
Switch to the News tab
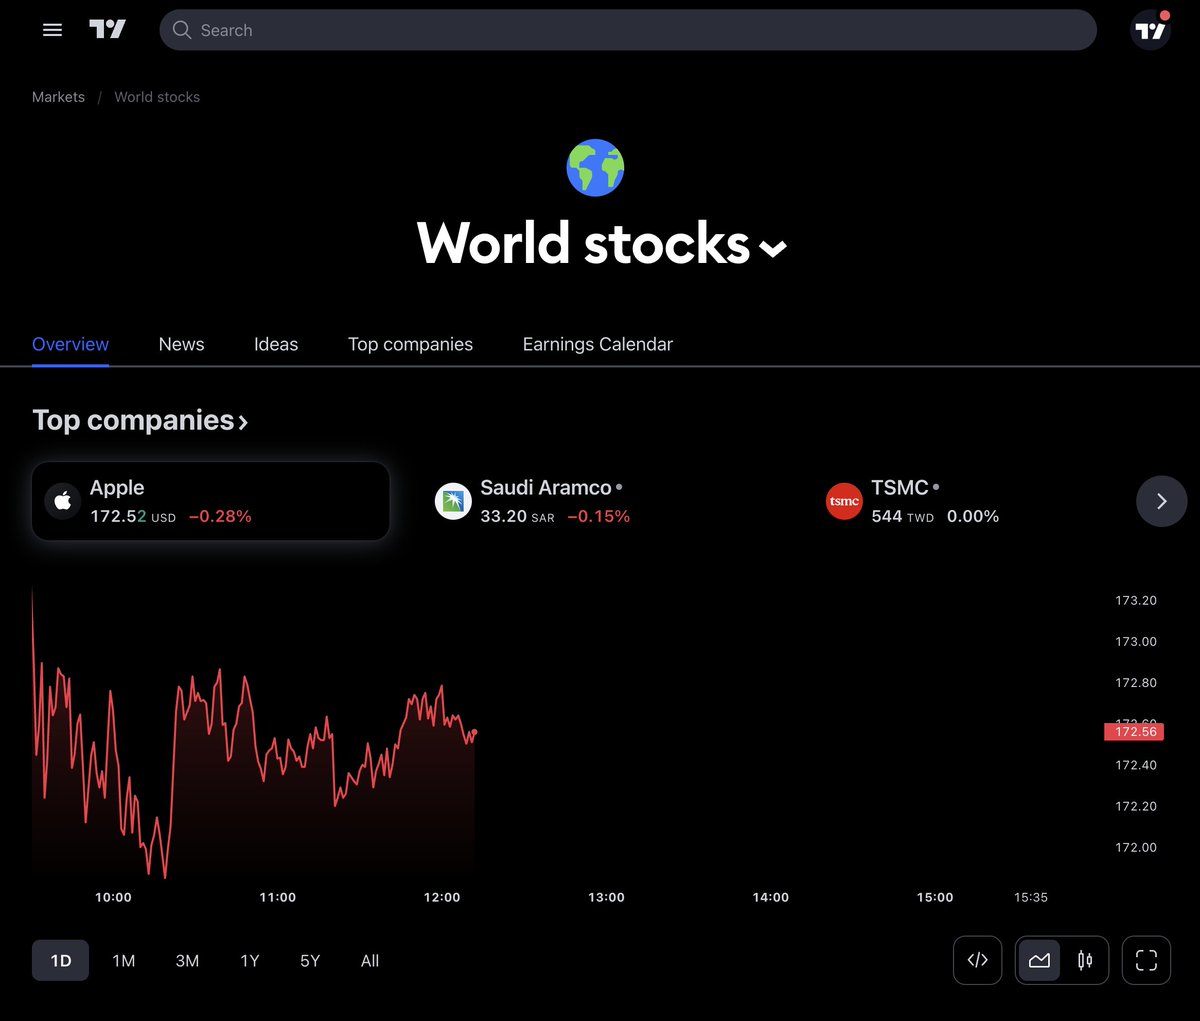[x=181, y=344]
